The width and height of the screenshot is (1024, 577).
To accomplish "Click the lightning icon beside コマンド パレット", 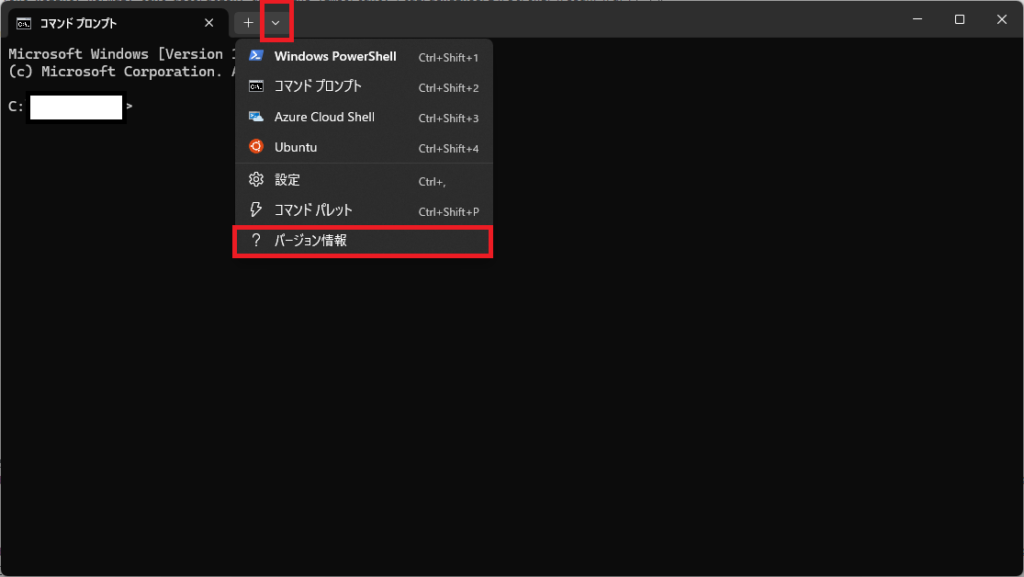I will pyautogui.click(x=256, y=210).
